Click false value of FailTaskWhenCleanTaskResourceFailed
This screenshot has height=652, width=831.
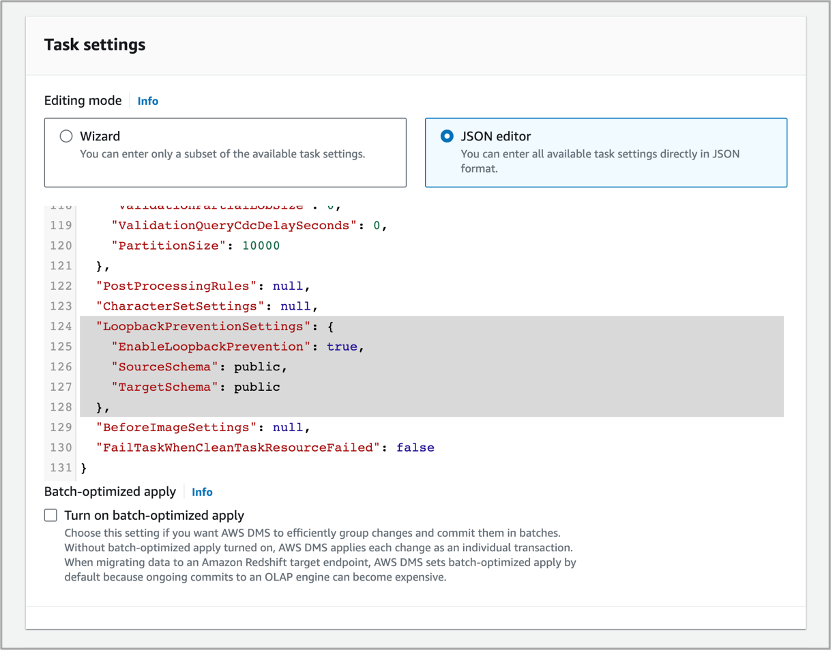tap(415, 447)
